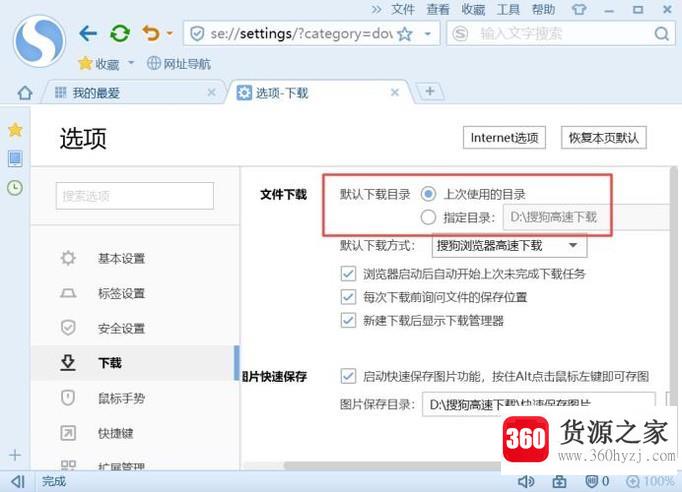Click the 100% zoom control
Viewport: 682px width, 492px height.
click(x=651, y=481)
